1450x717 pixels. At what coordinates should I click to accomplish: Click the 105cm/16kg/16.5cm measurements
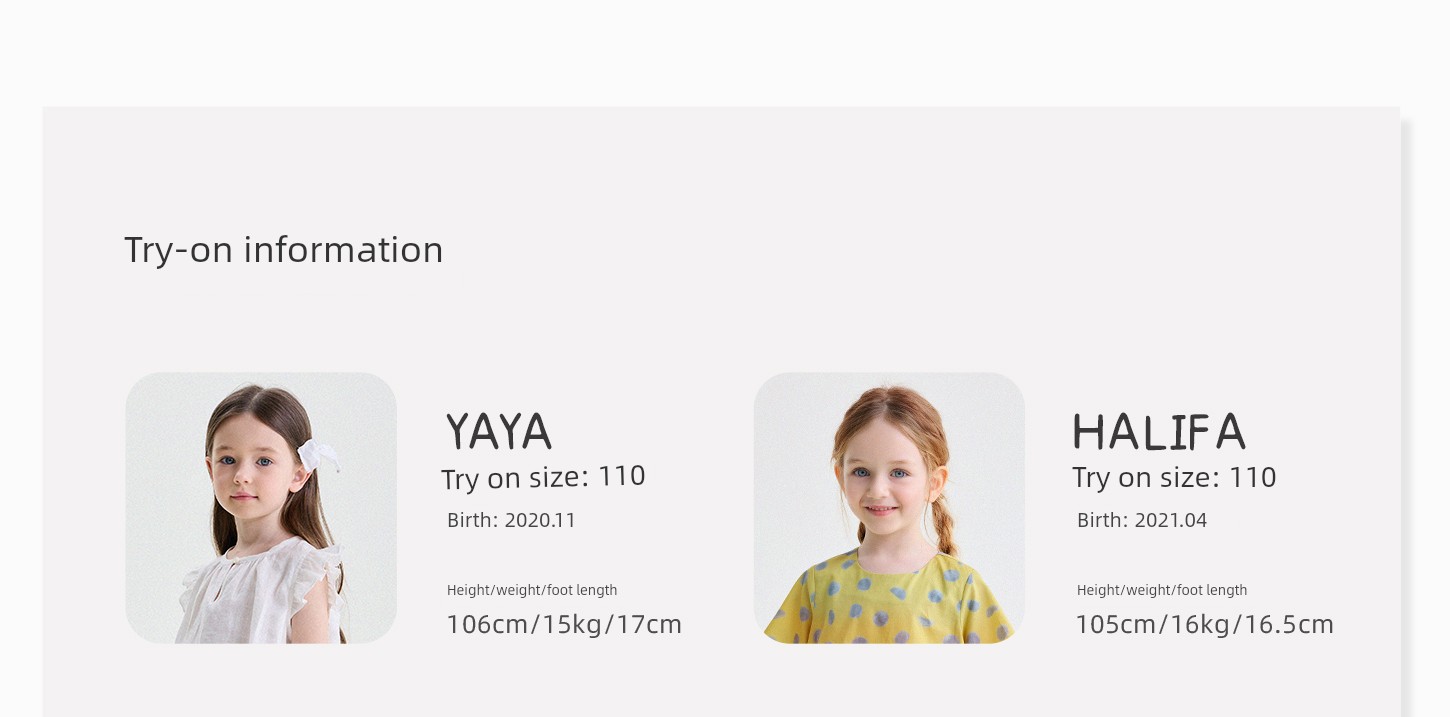point(1205,625)
